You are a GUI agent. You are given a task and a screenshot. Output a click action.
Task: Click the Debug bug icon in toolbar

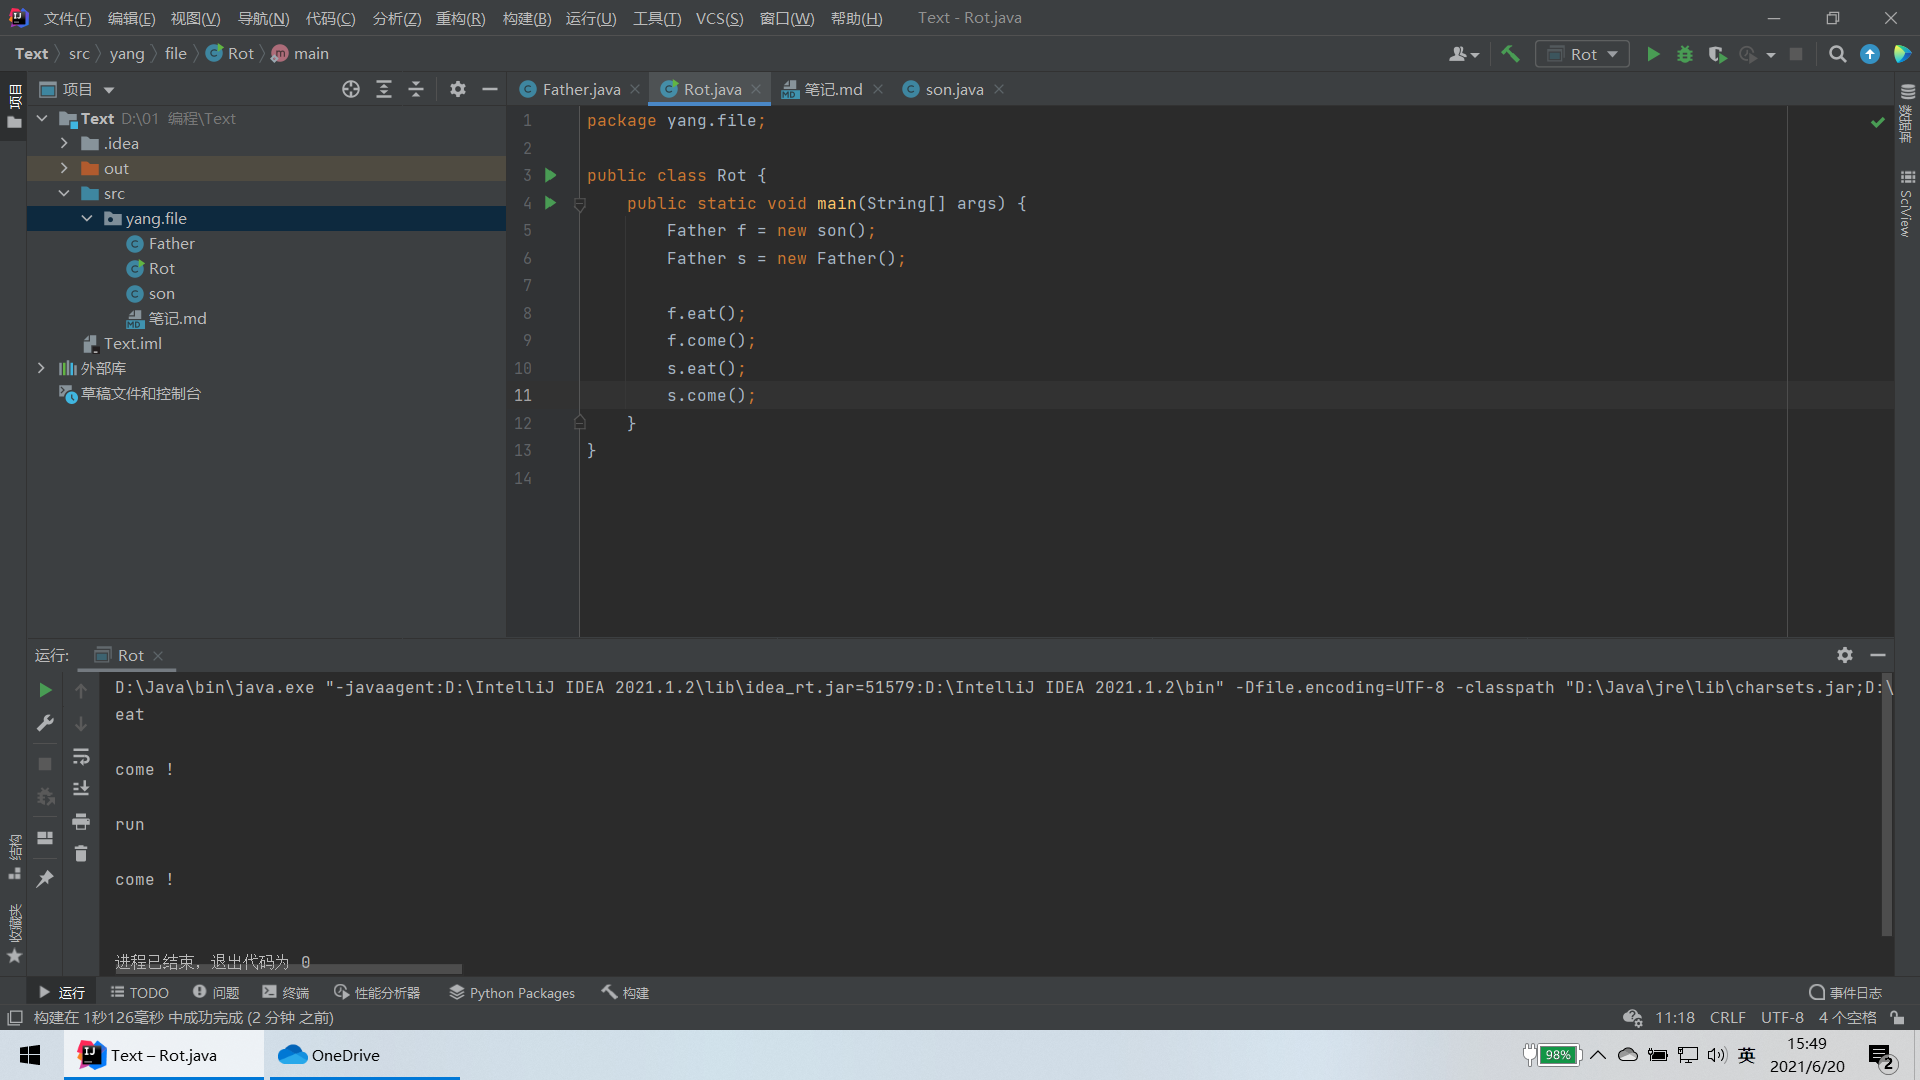coord(1685,54)
